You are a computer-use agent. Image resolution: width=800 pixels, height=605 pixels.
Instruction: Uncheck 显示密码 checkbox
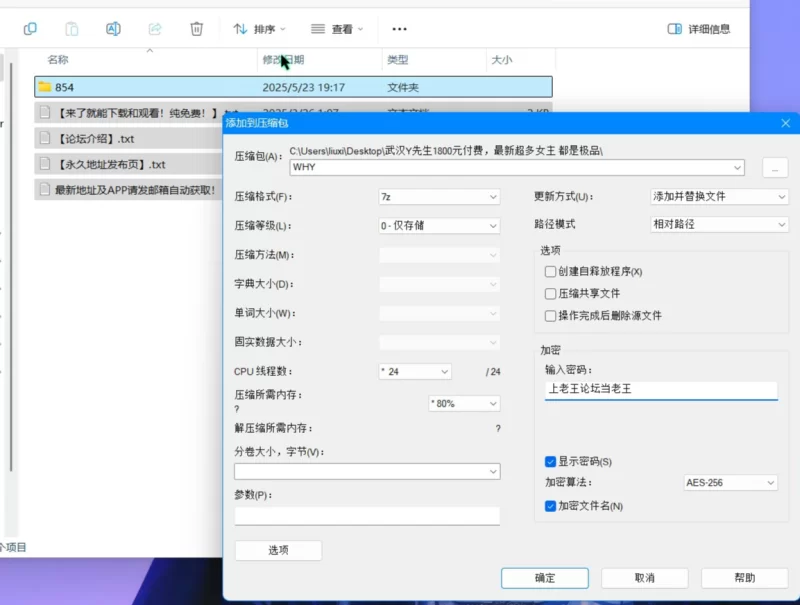pos(550,462)
